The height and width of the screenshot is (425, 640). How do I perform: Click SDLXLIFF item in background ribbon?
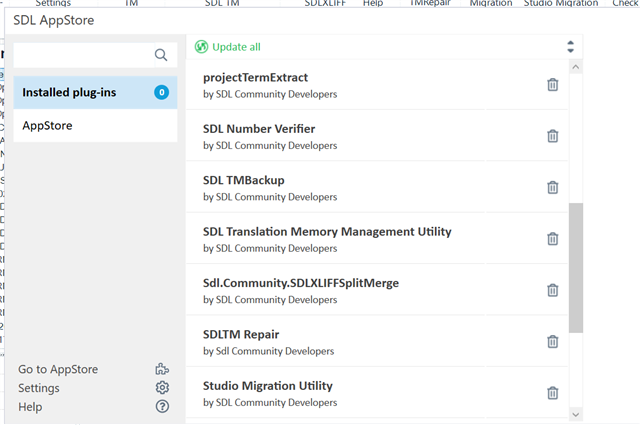pyautogui.click(x=325, y=3)
